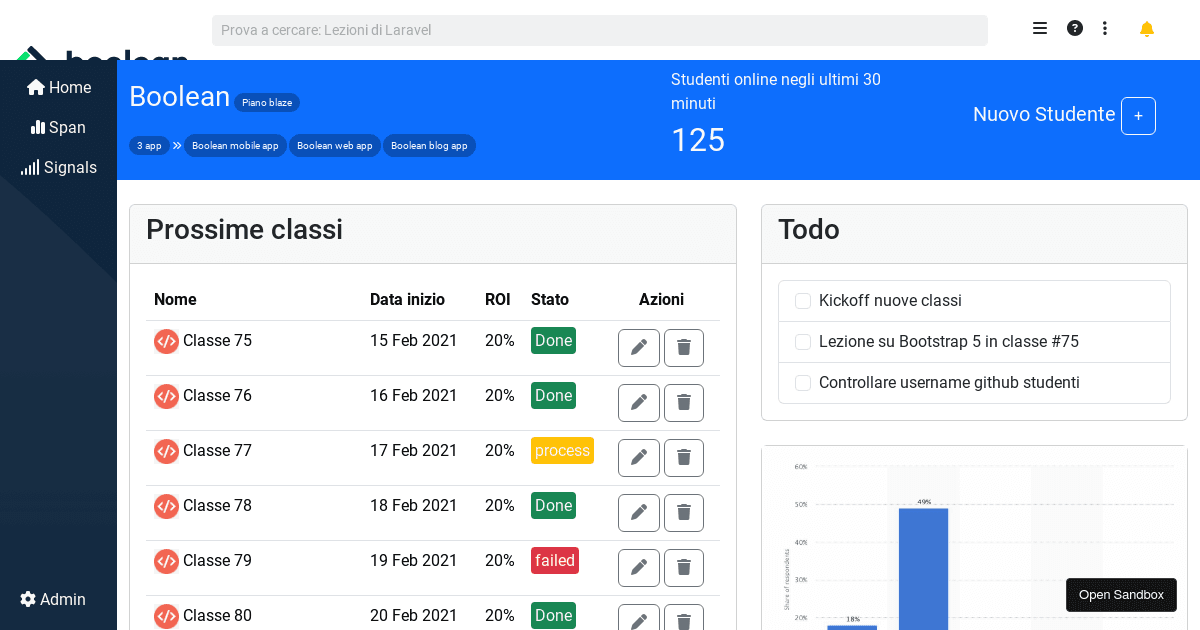Check Controllare username github studenti
Image resolution: width=1200 pixels, height=630 pixels.
[803, 382]
